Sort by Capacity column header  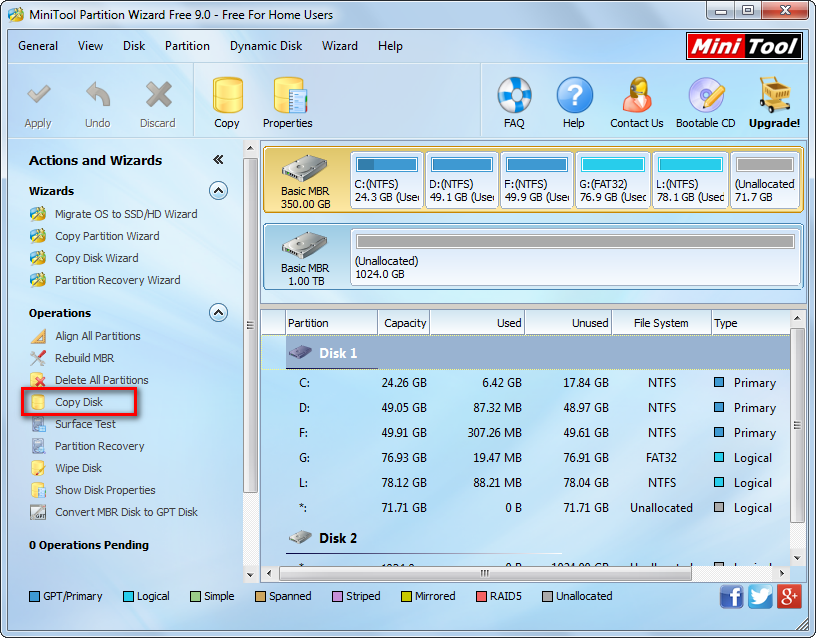tap(404, 323)
